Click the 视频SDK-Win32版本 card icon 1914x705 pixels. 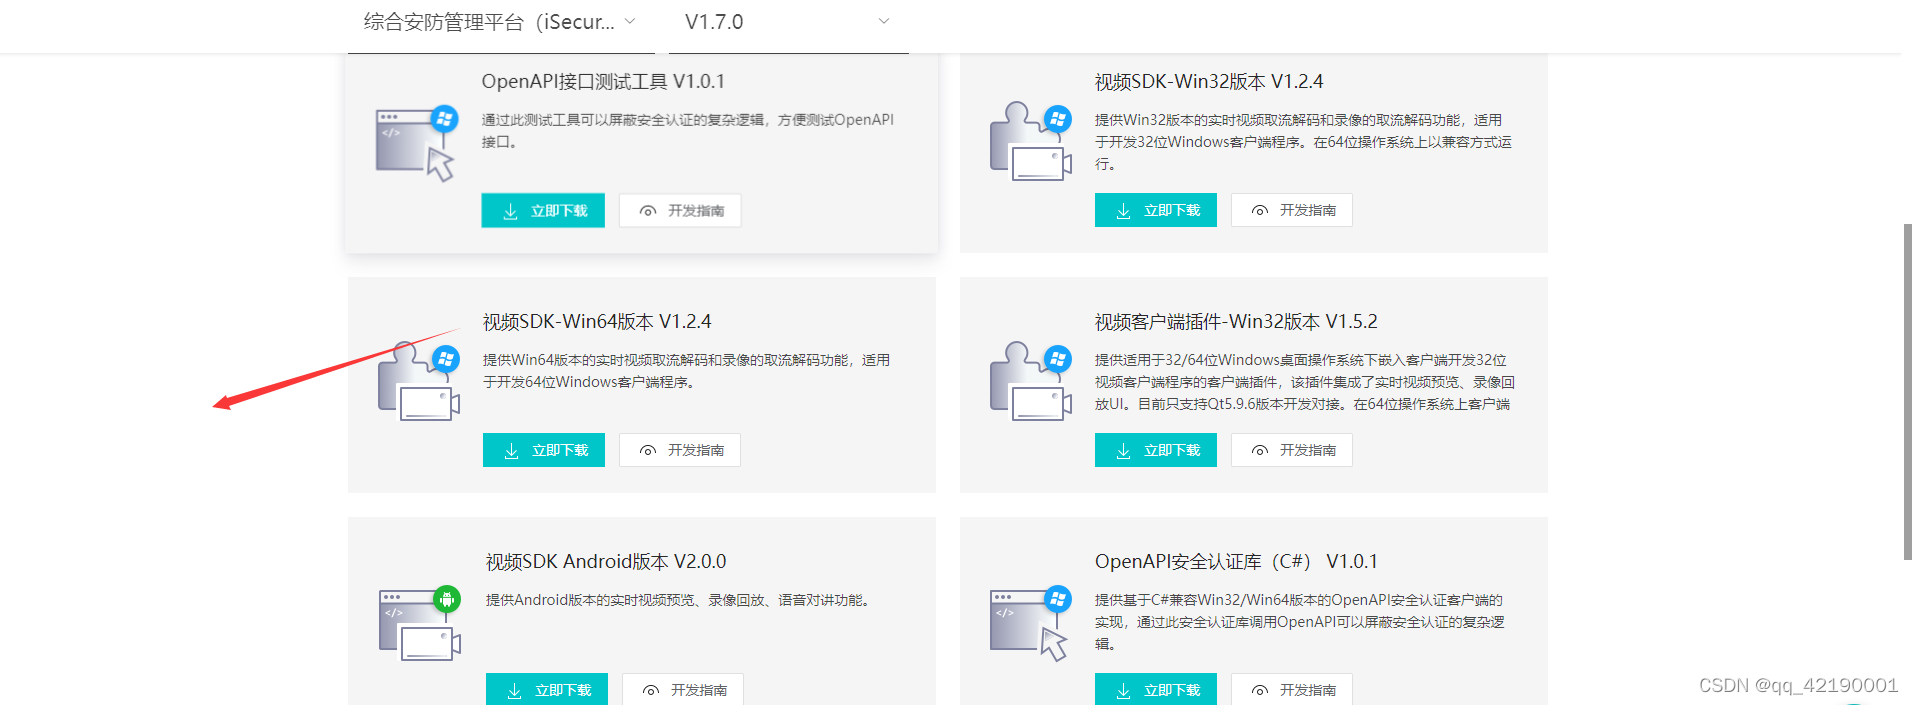[1030, 141]
